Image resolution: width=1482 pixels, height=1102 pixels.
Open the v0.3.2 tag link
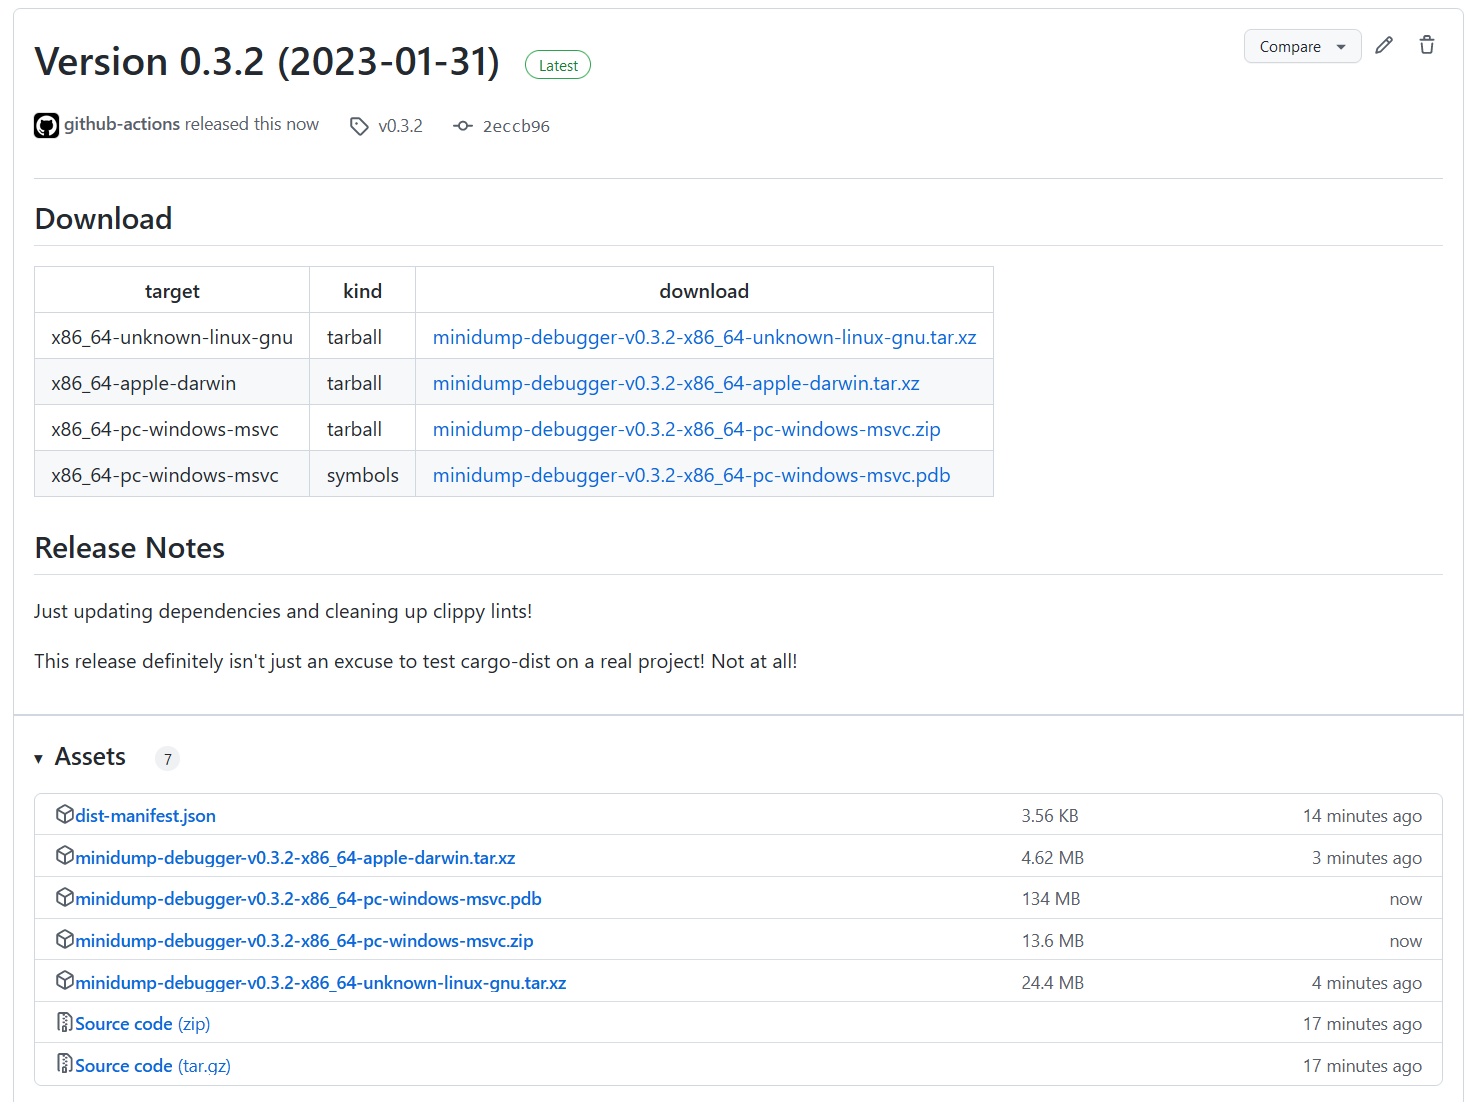400,126
